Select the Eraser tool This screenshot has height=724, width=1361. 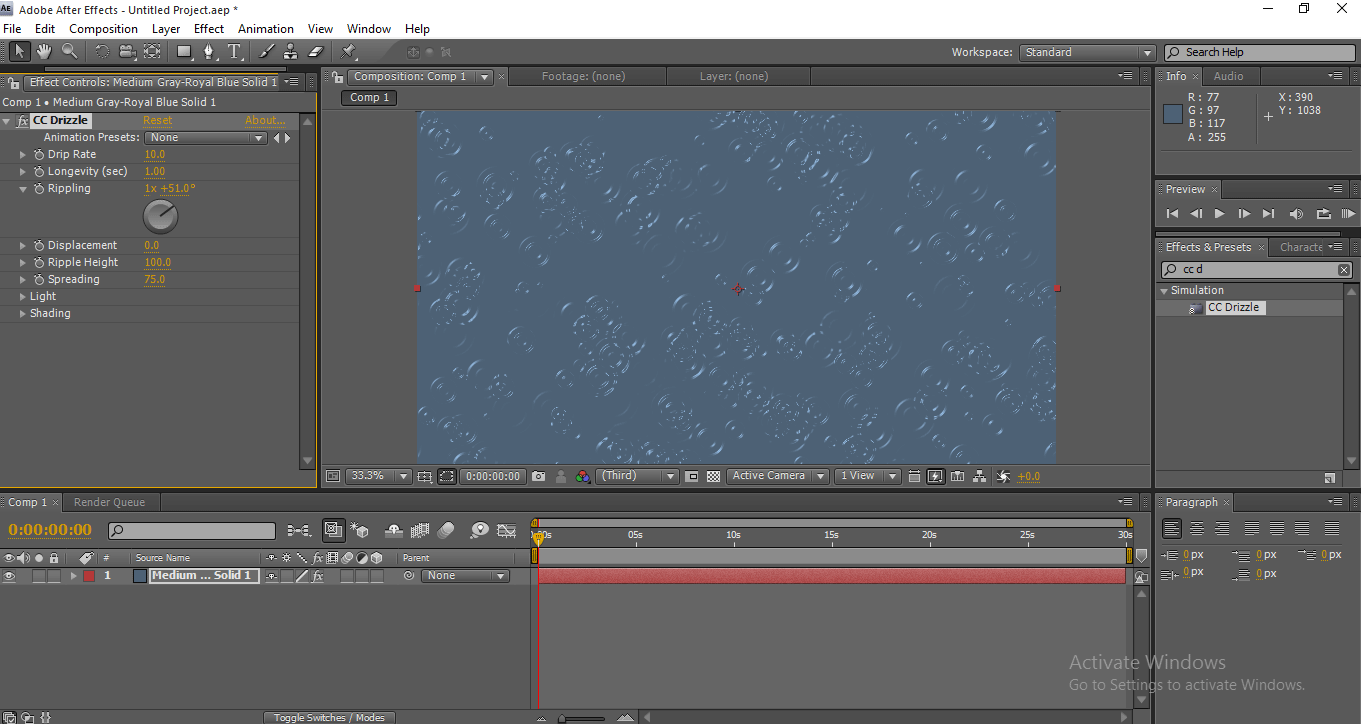point(316,51)
